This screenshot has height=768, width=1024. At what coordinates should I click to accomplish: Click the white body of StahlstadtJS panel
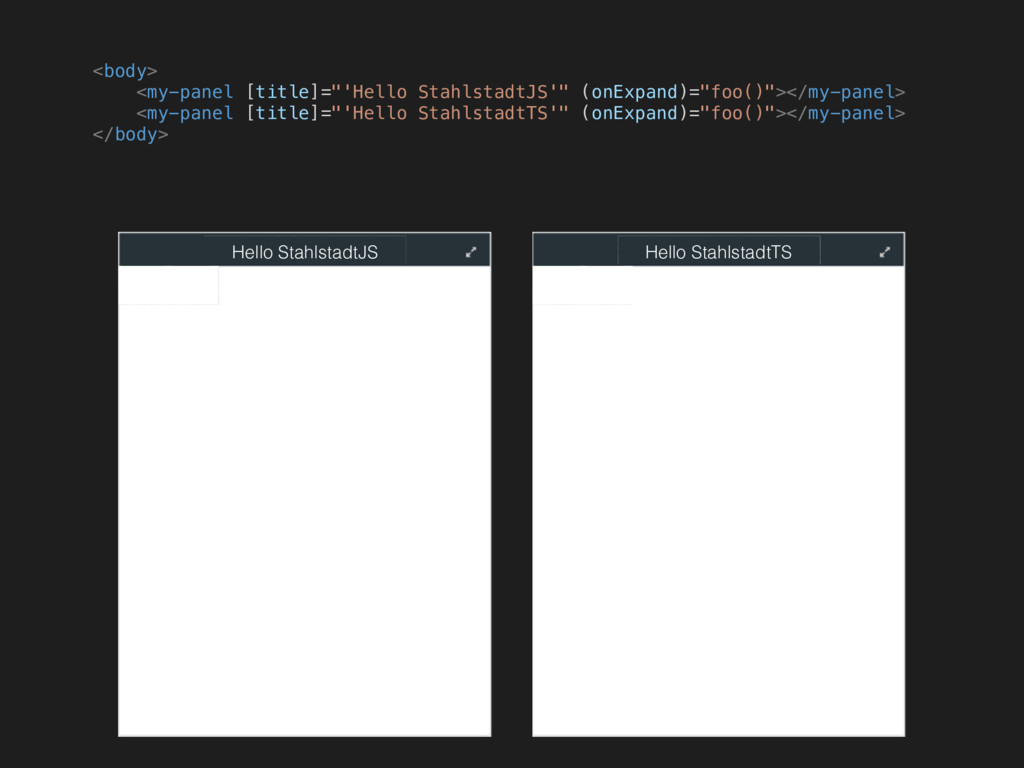click(x=304, y=501)
